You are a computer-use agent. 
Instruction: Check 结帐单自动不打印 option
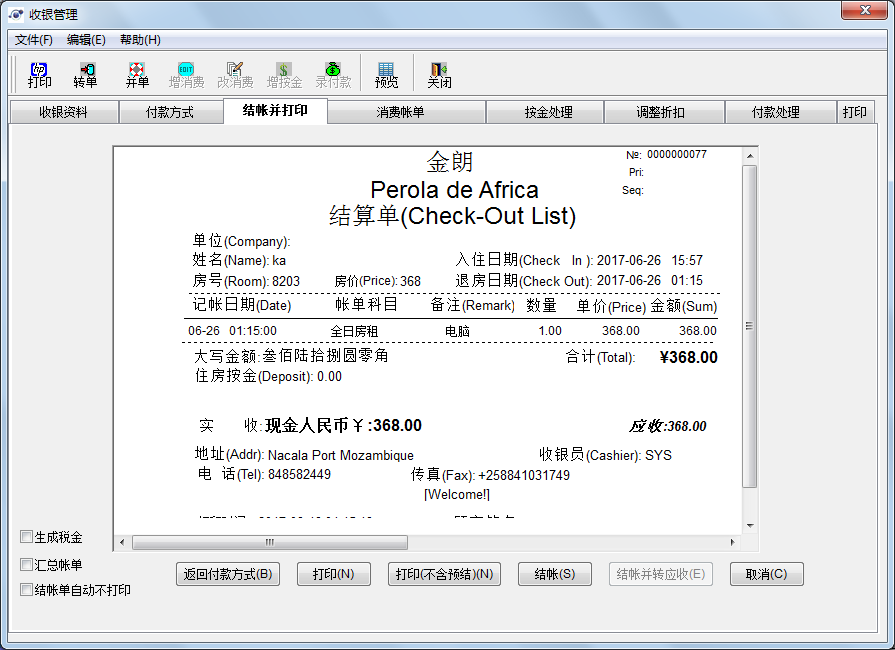point(27,589)
